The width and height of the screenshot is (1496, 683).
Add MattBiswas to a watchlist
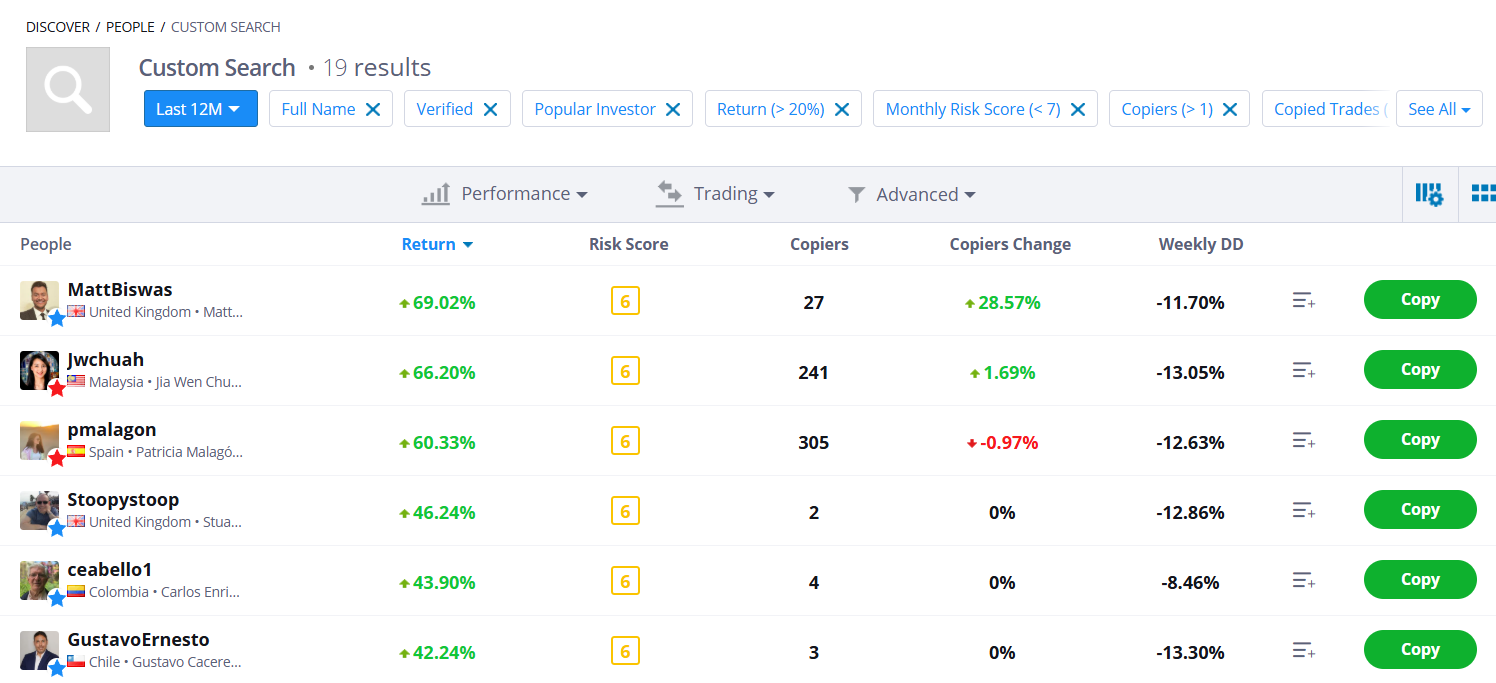tap(1303, 299)
